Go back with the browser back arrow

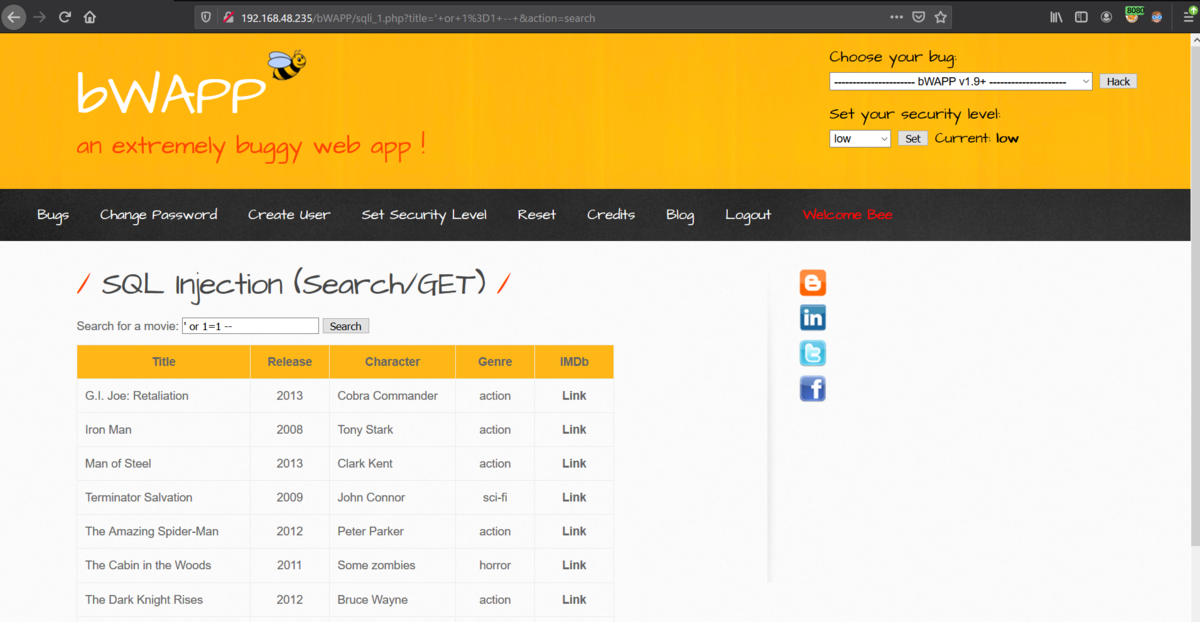pos(14,17)
